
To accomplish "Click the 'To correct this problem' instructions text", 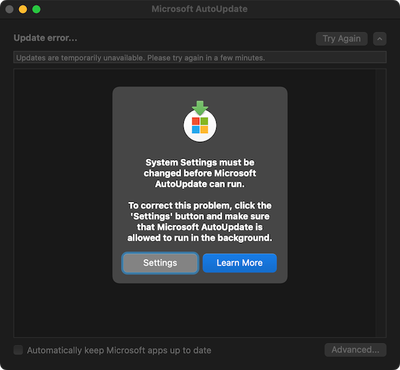I will click(200, 221).
